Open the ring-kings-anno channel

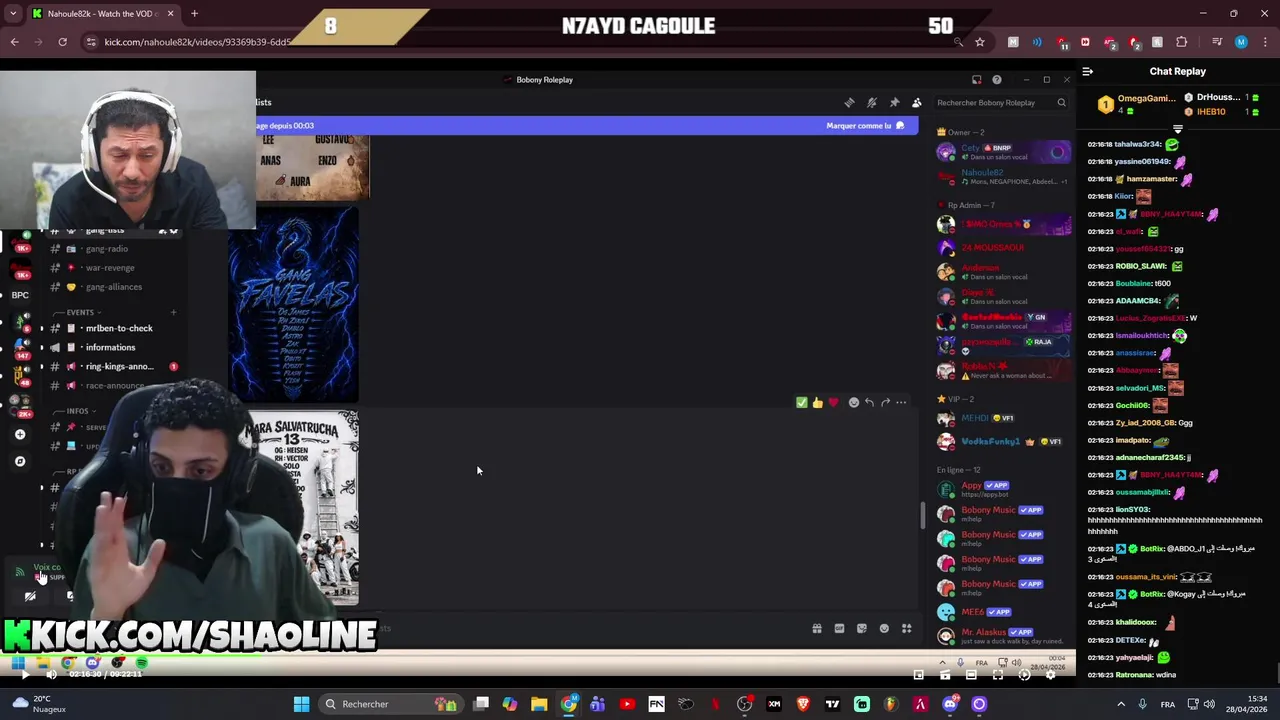click(x=119, y=366)
